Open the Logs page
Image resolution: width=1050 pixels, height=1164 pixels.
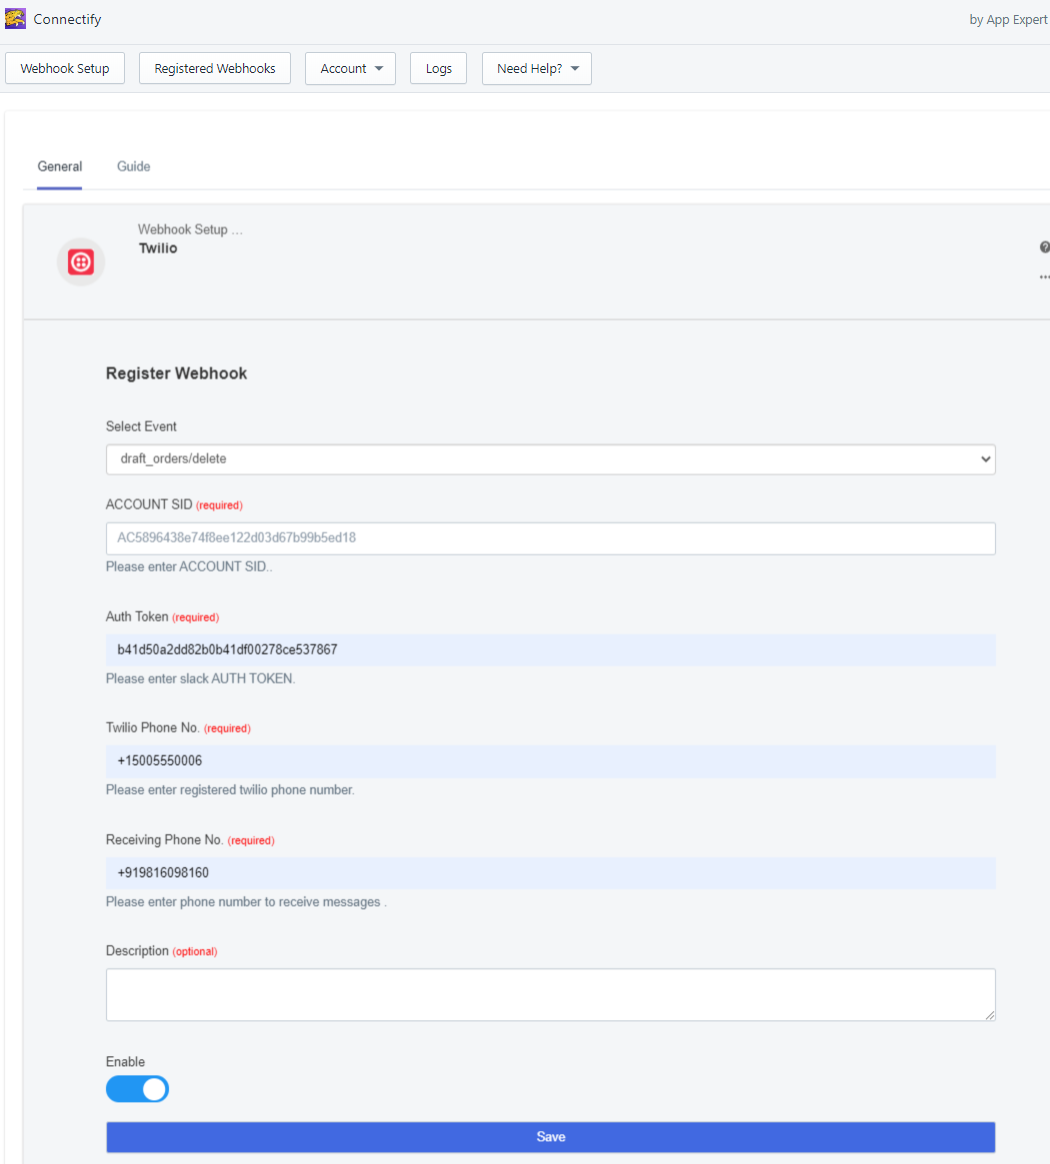pos(438,68)
